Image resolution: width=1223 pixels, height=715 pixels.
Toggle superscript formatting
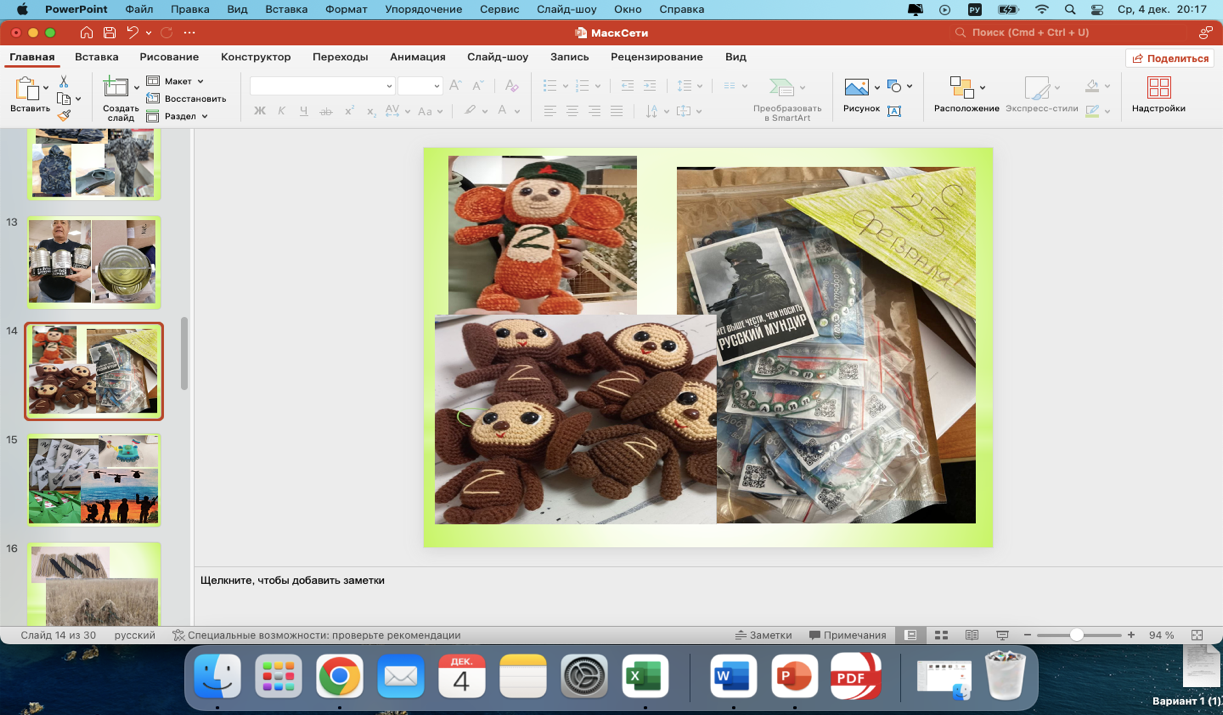point(349,111)
